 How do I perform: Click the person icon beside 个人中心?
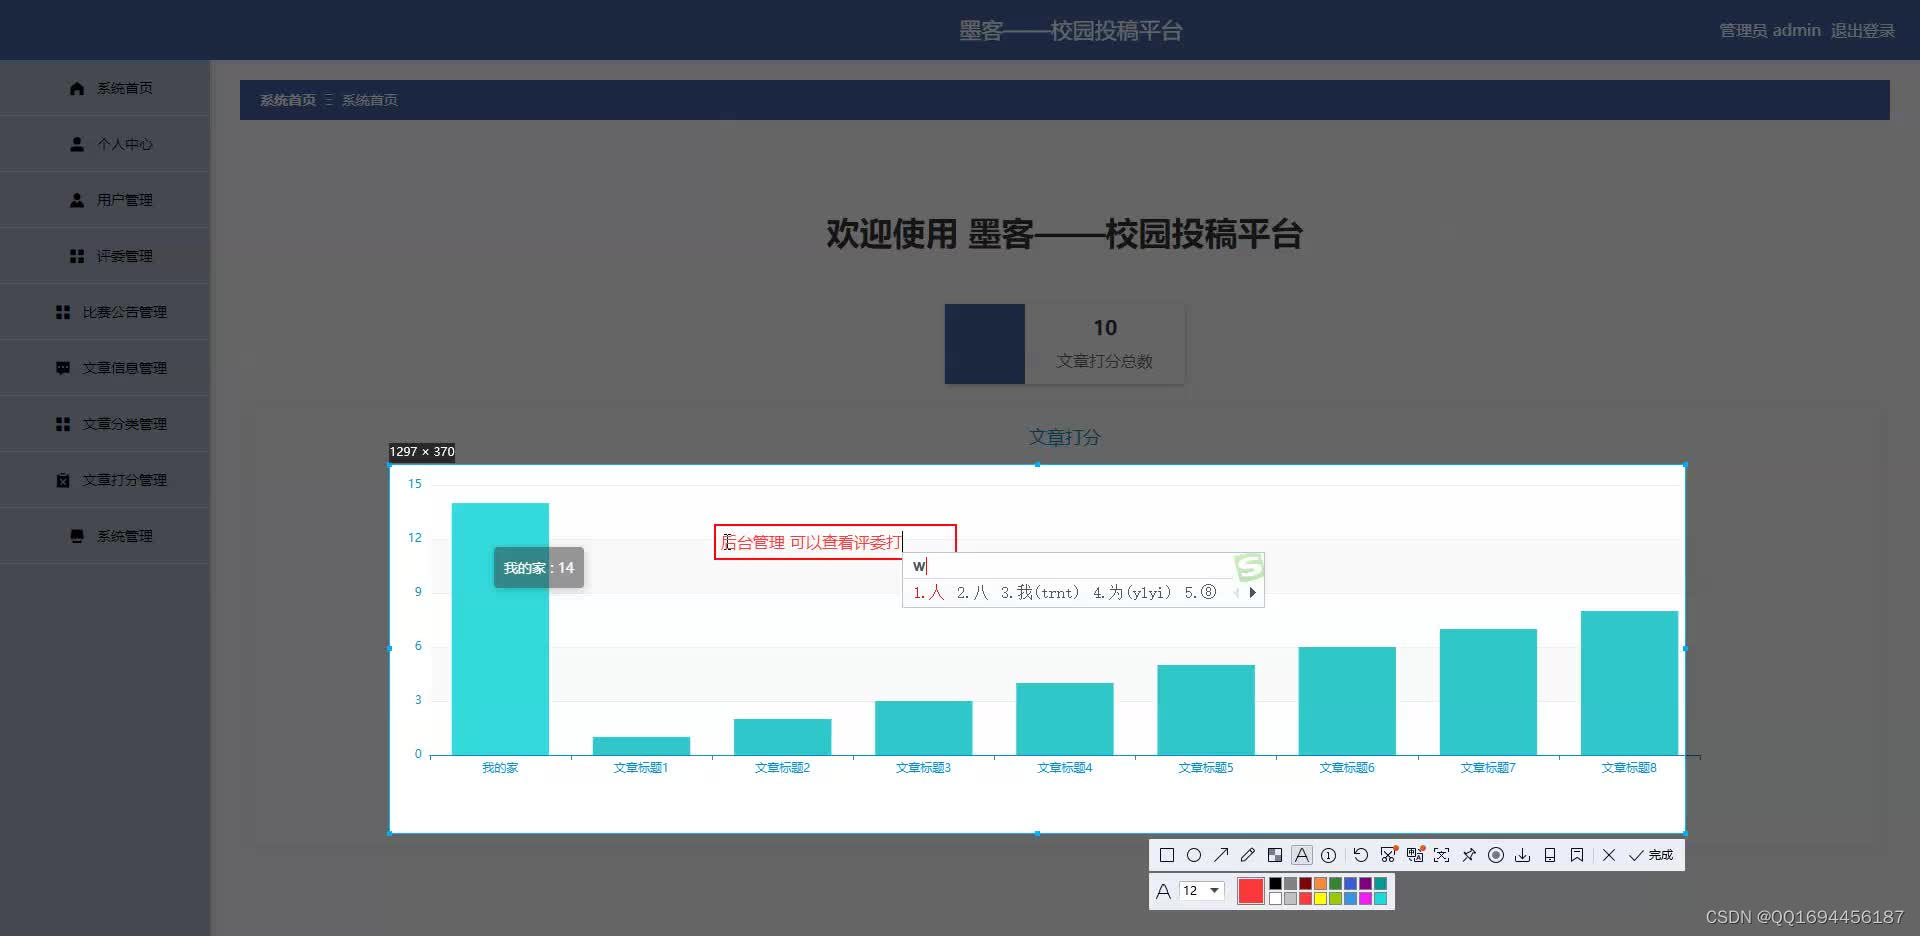click(x=77, y=144)
